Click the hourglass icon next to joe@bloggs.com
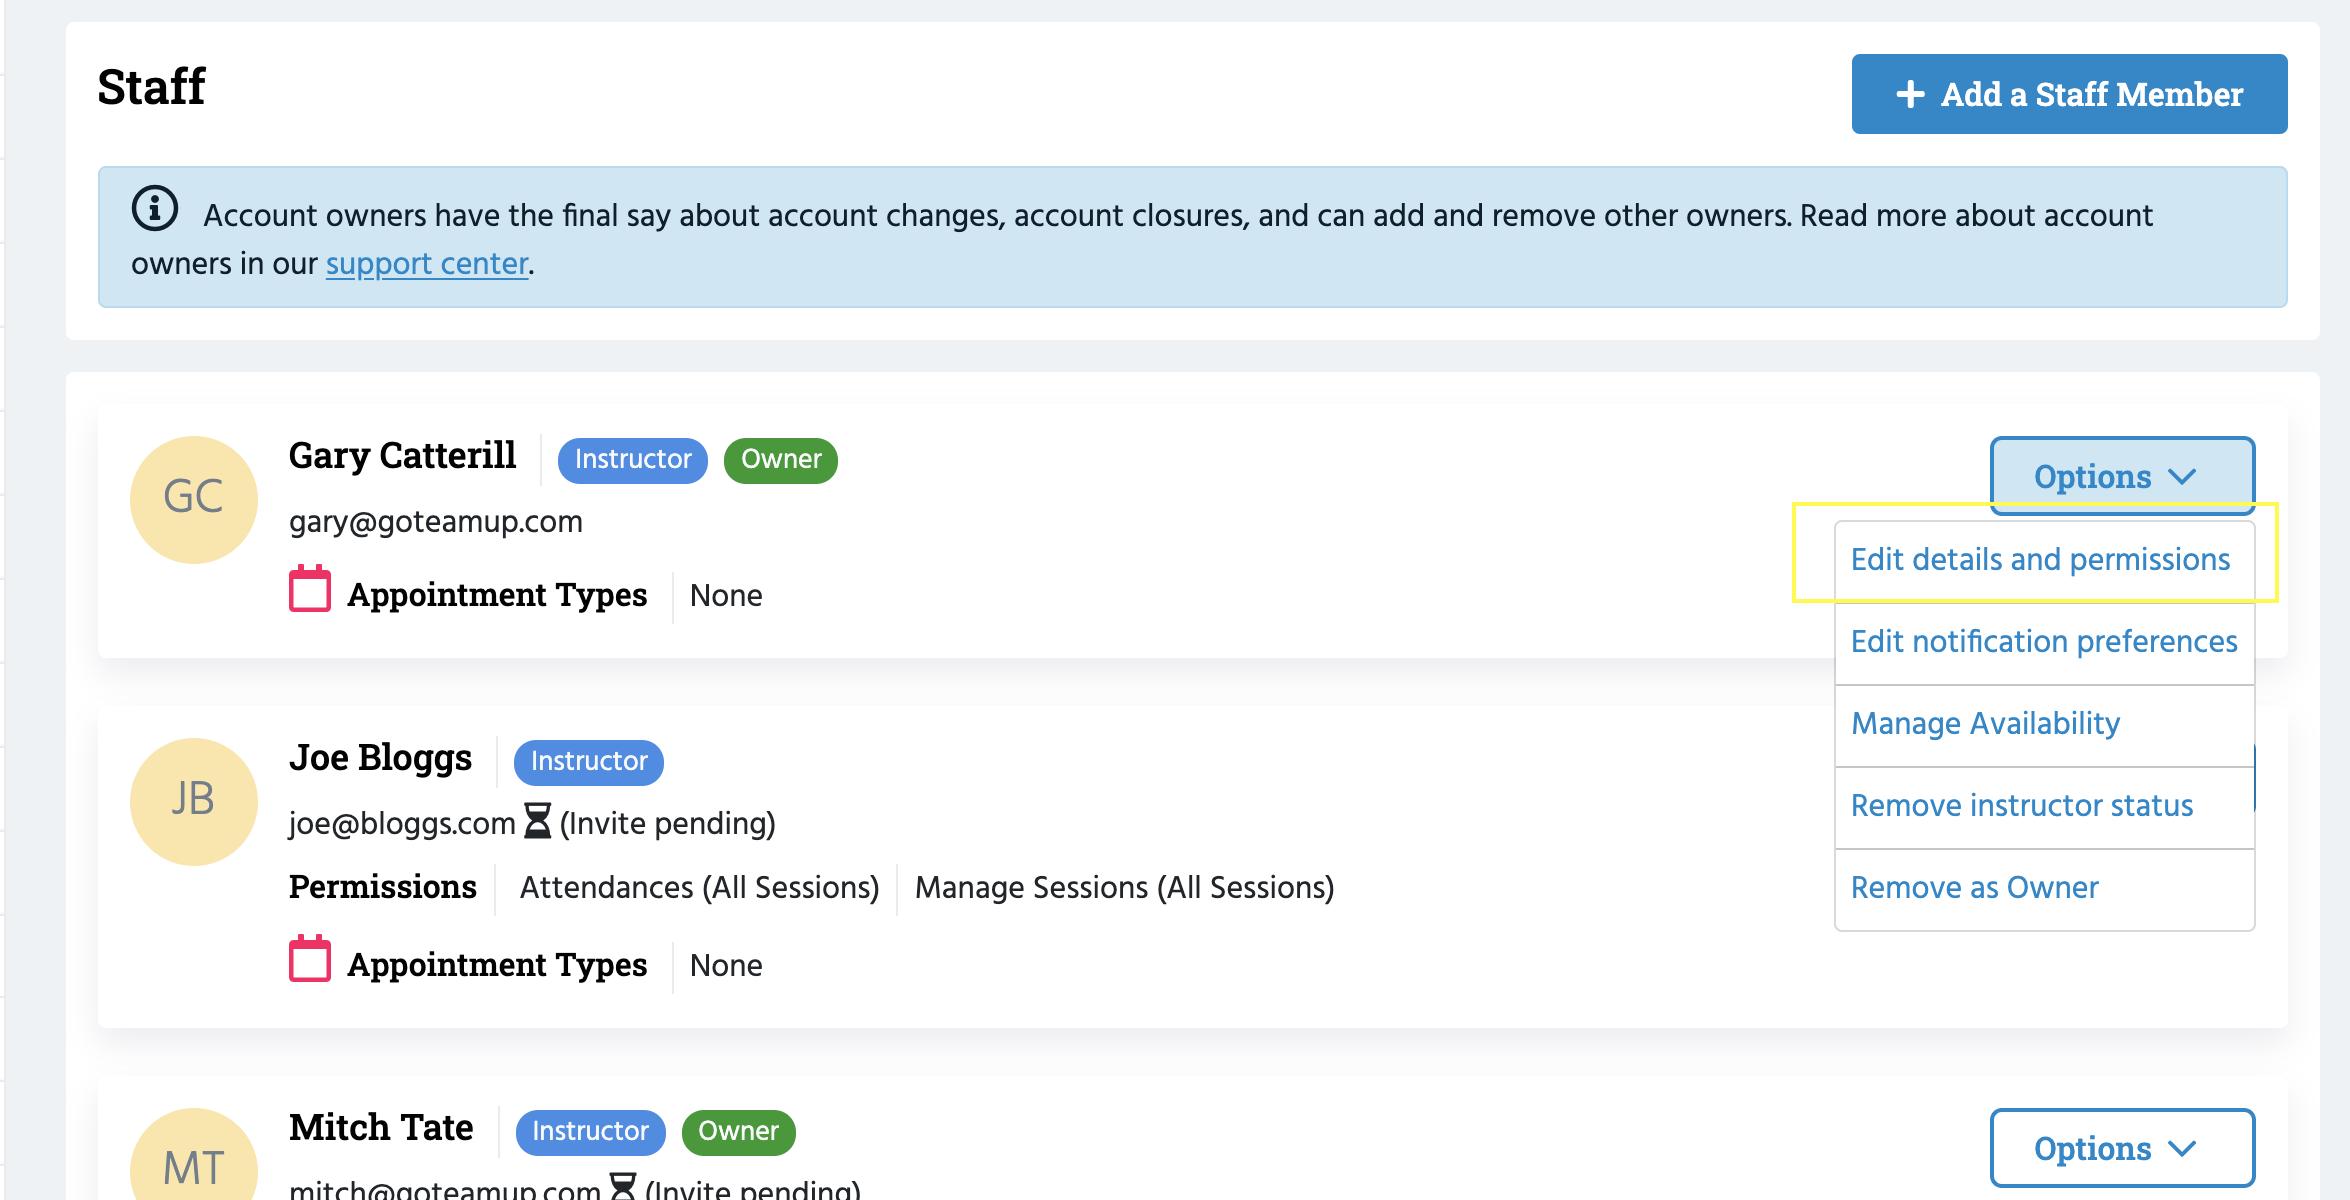 click(x=538, y=821)
